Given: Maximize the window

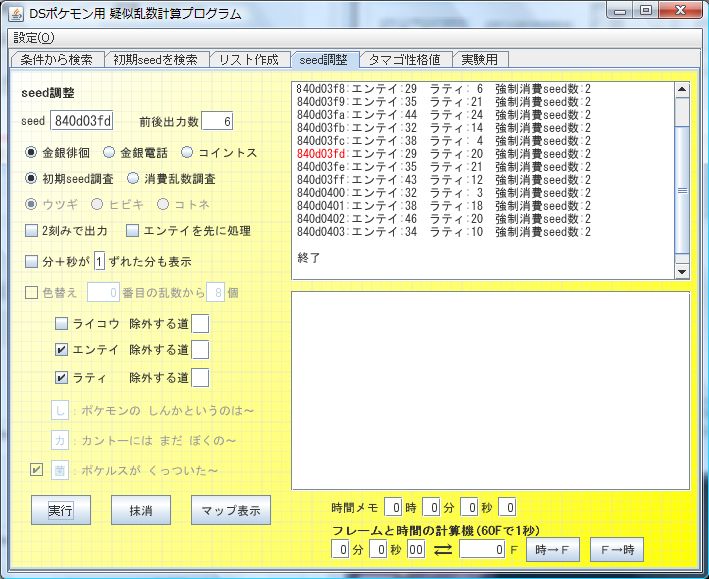Looking at the screenshot, I should [646, 11].
